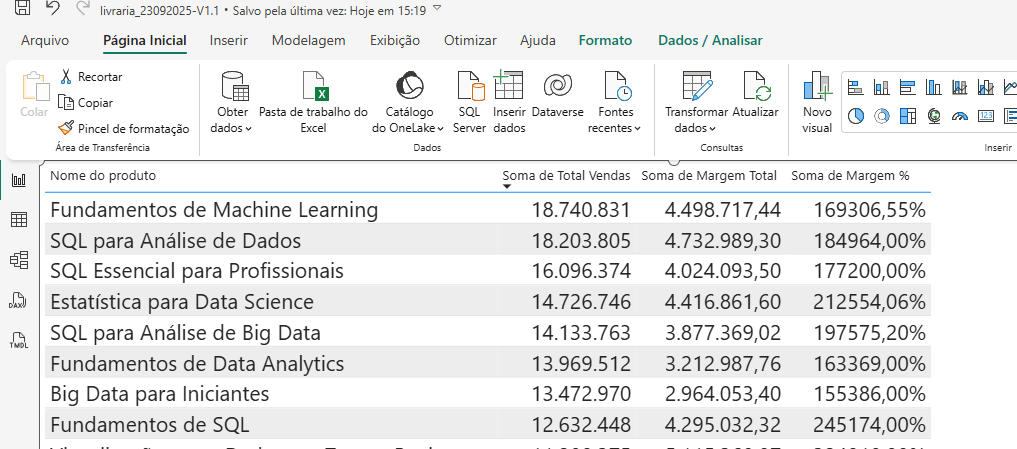Screen dimensions: 1017x449
Task: Click the Obter dados database icon
Action: [235, 86]
